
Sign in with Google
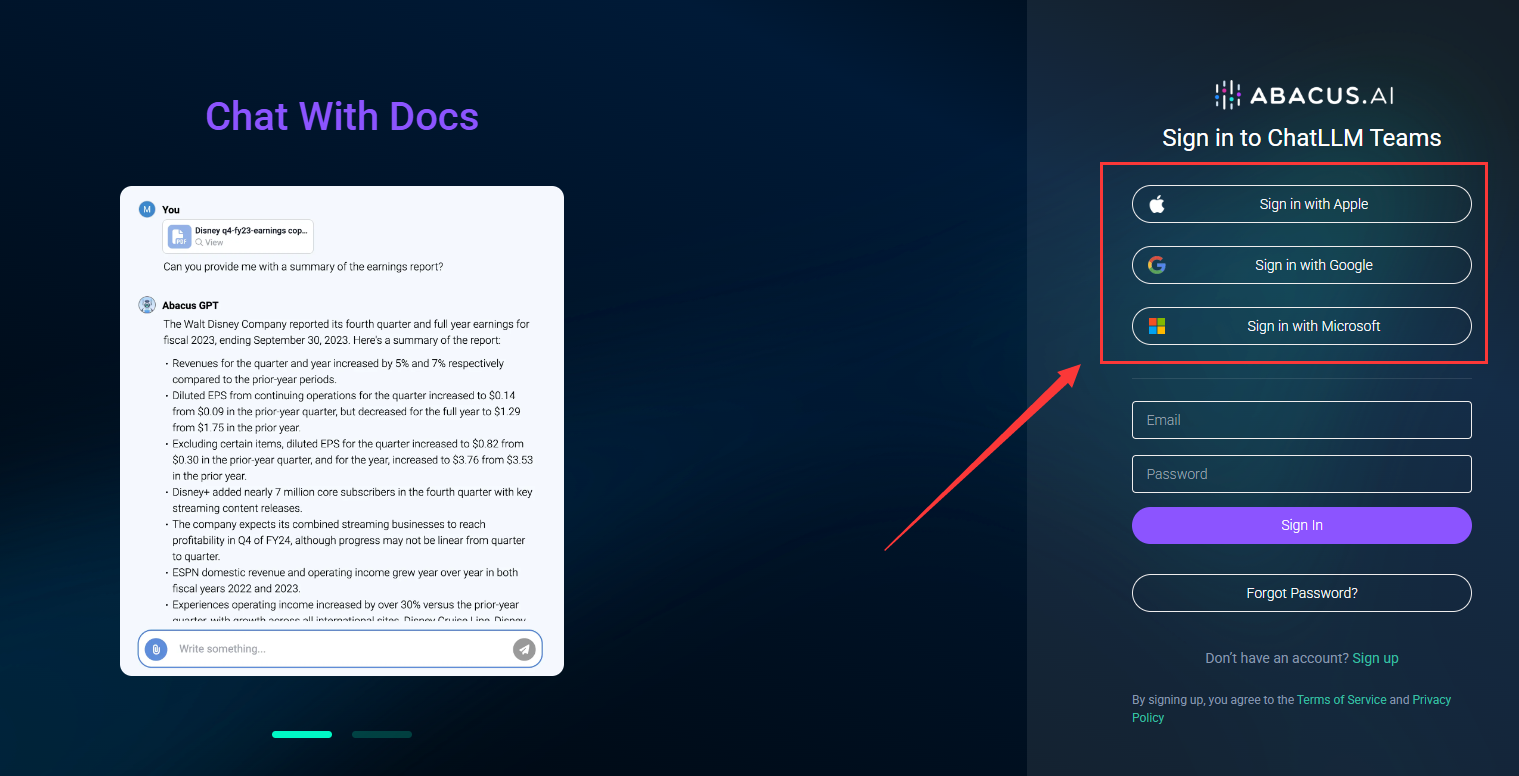(1302, 265)
